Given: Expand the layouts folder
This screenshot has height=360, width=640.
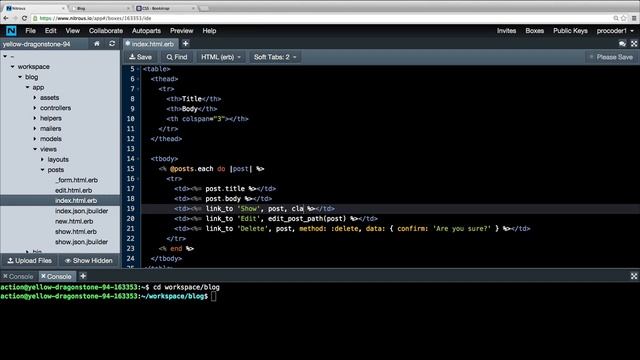Looking at the screenshot, I should pyautogui.click(x=42, y=159).
